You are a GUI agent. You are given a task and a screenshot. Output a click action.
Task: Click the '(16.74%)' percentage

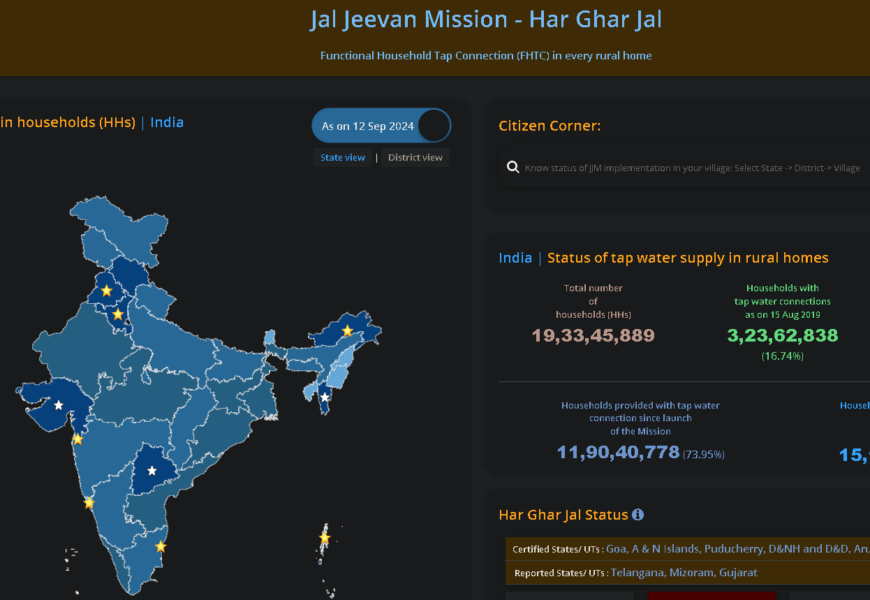pyautogui.click(x=782, y=356)
